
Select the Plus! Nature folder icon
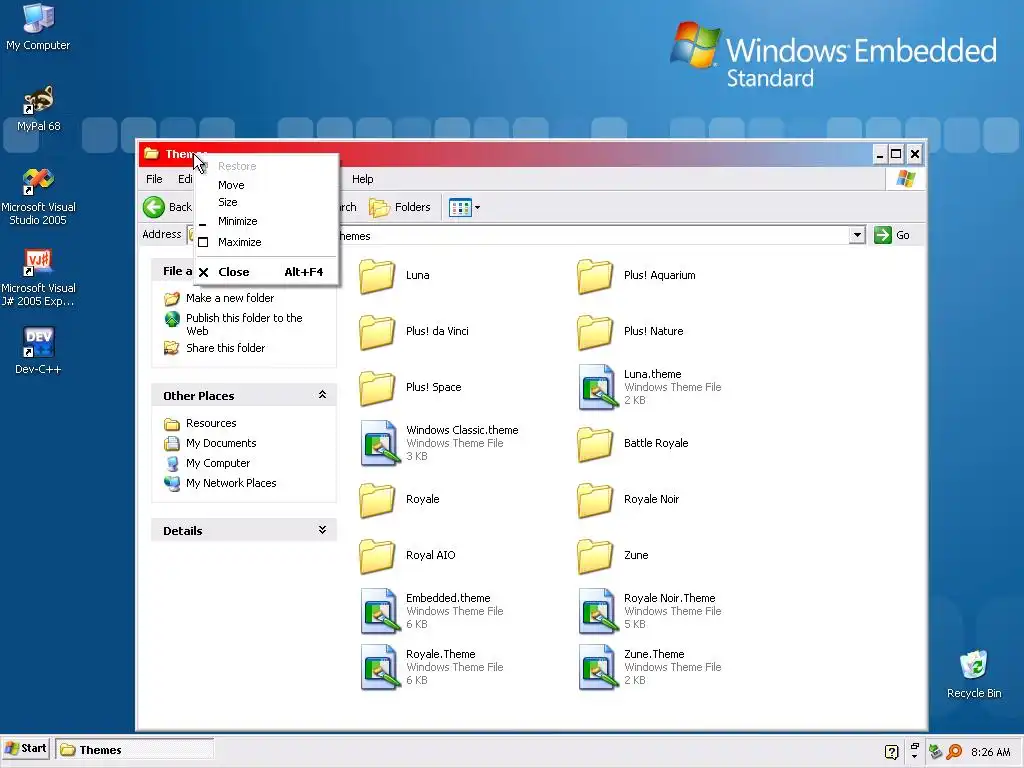pyautogui.click(x=595, y=332)
